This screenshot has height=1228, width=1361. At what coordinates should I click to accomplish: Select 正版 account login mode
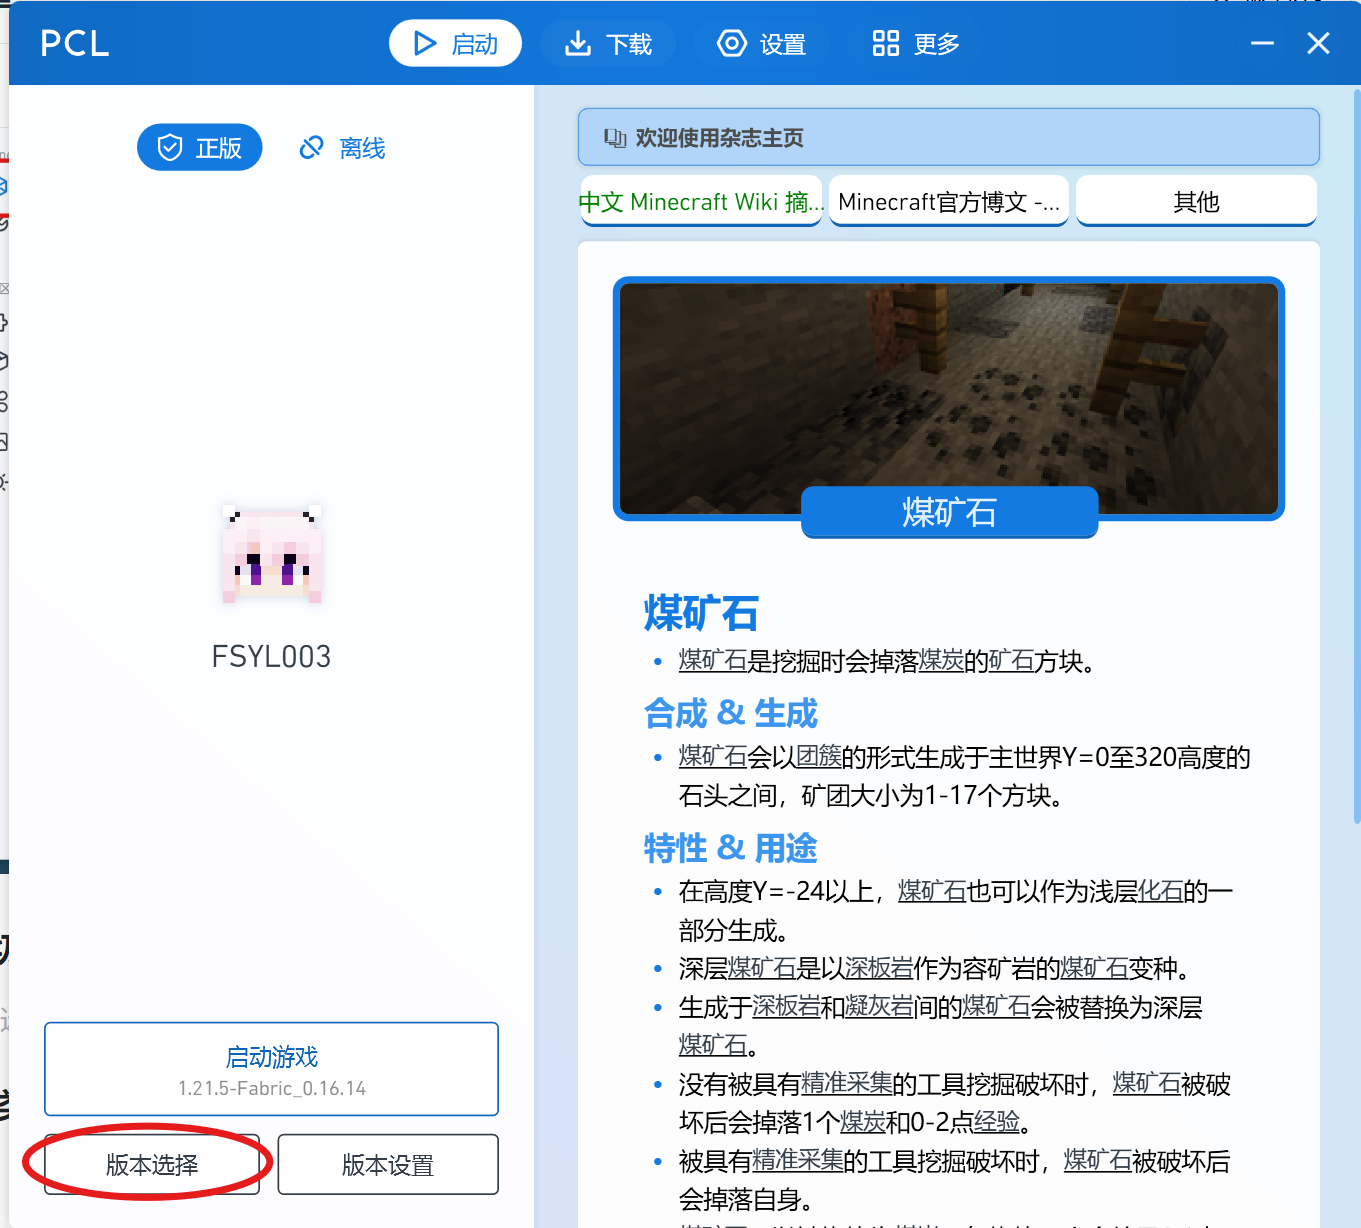point(199,148)
